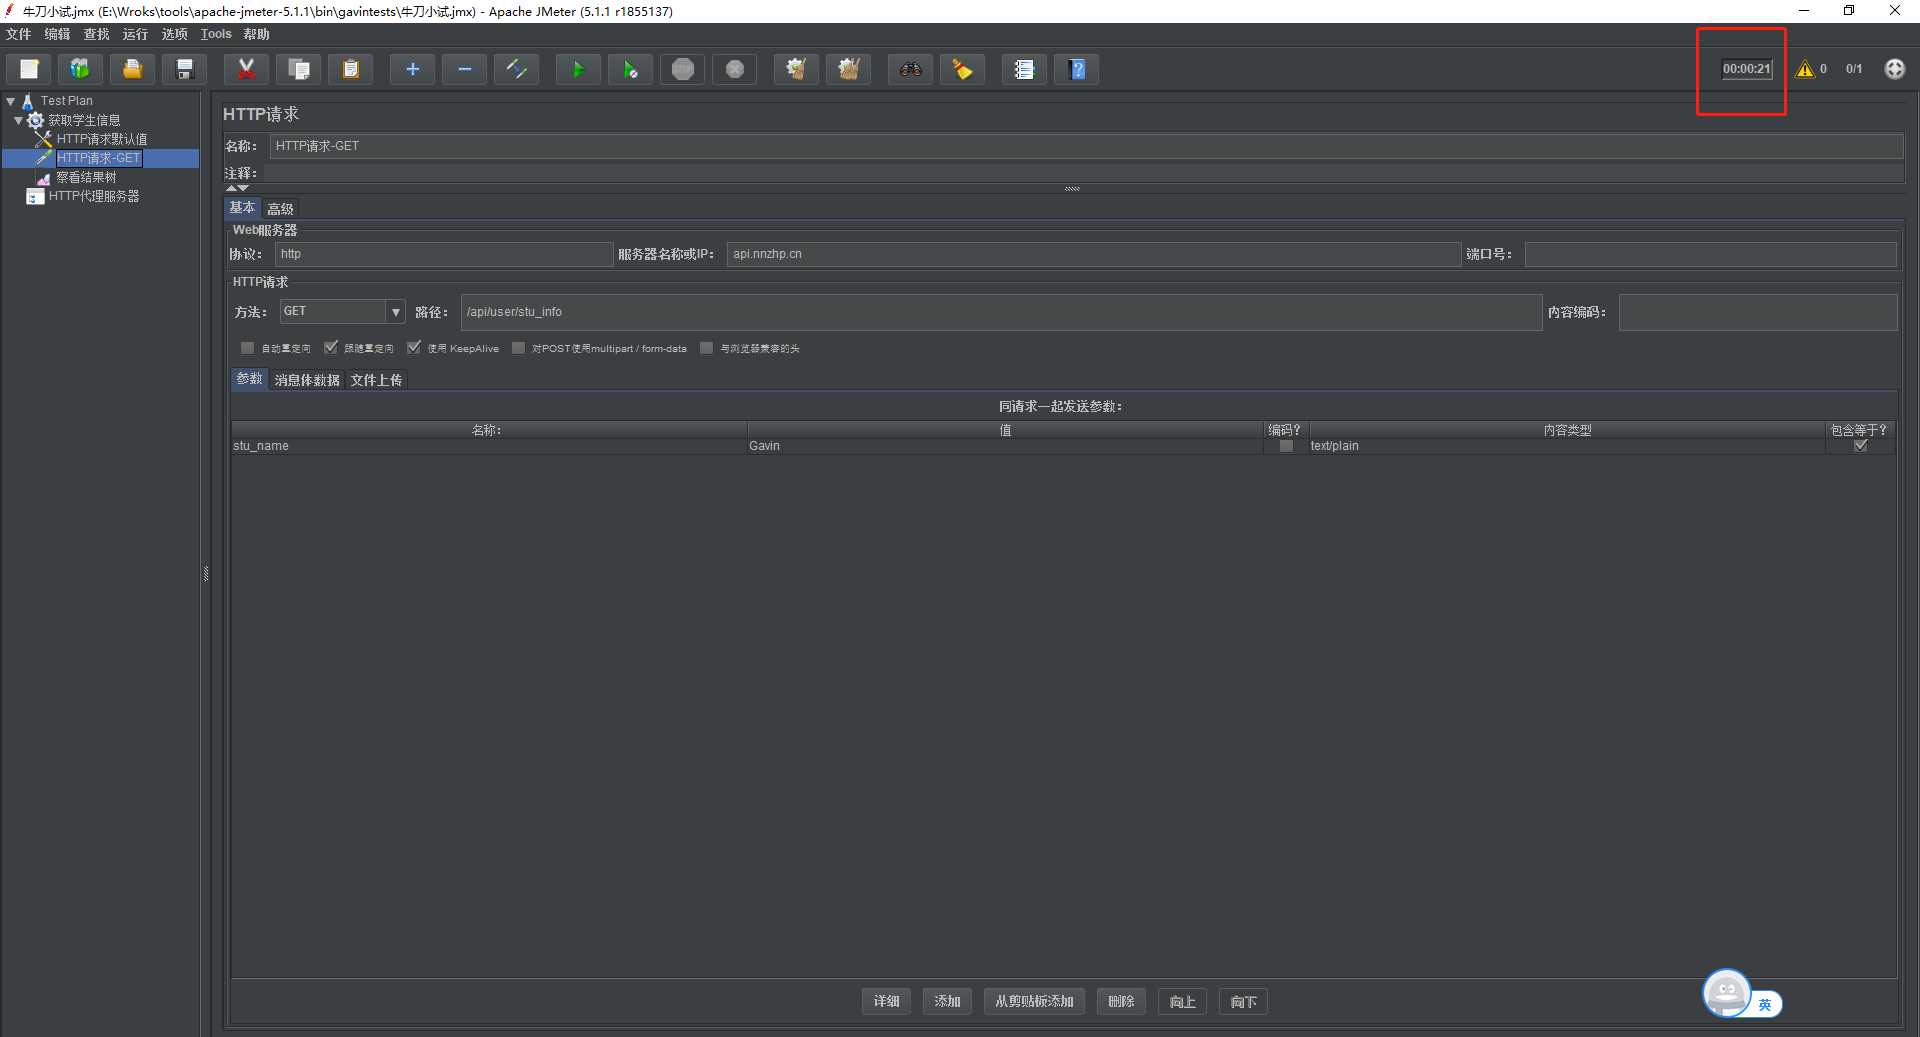Click the server name field api.nnzhp.cn
The width and height of the screenshot is (1920, 1037).
[1093, 254]
